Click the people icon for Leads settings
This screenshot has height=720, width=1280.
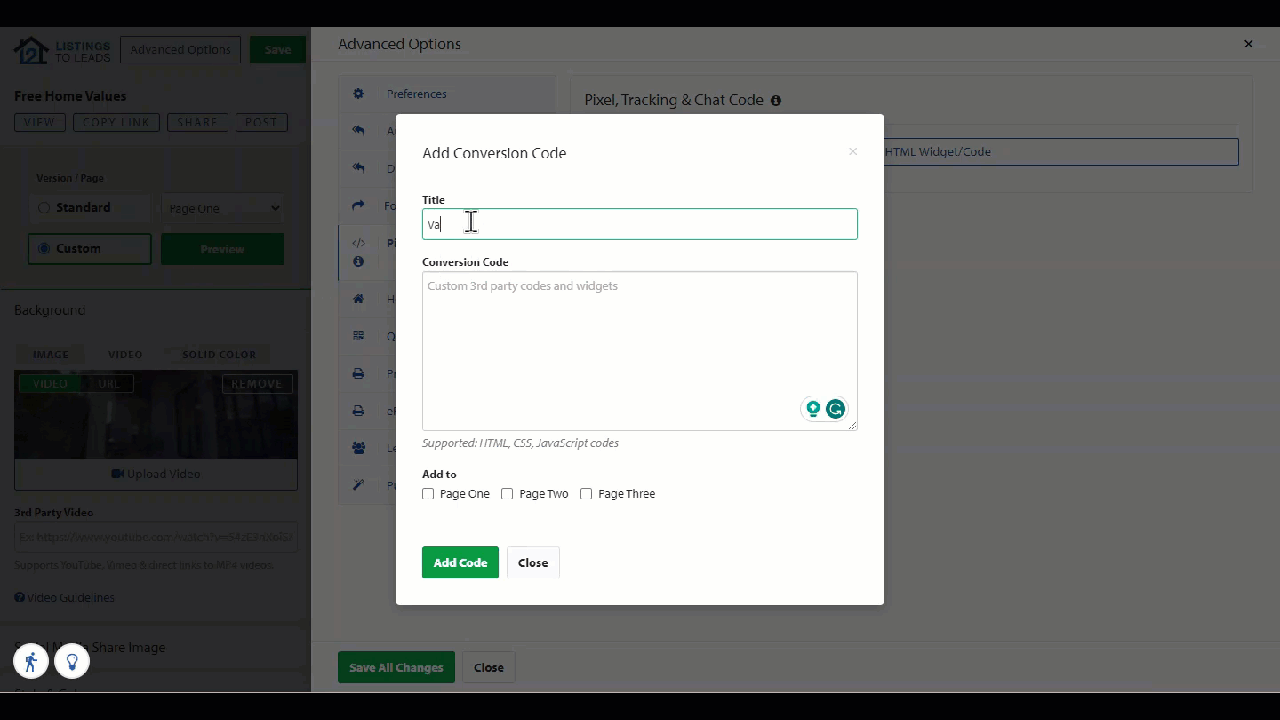tap(358, 448)
